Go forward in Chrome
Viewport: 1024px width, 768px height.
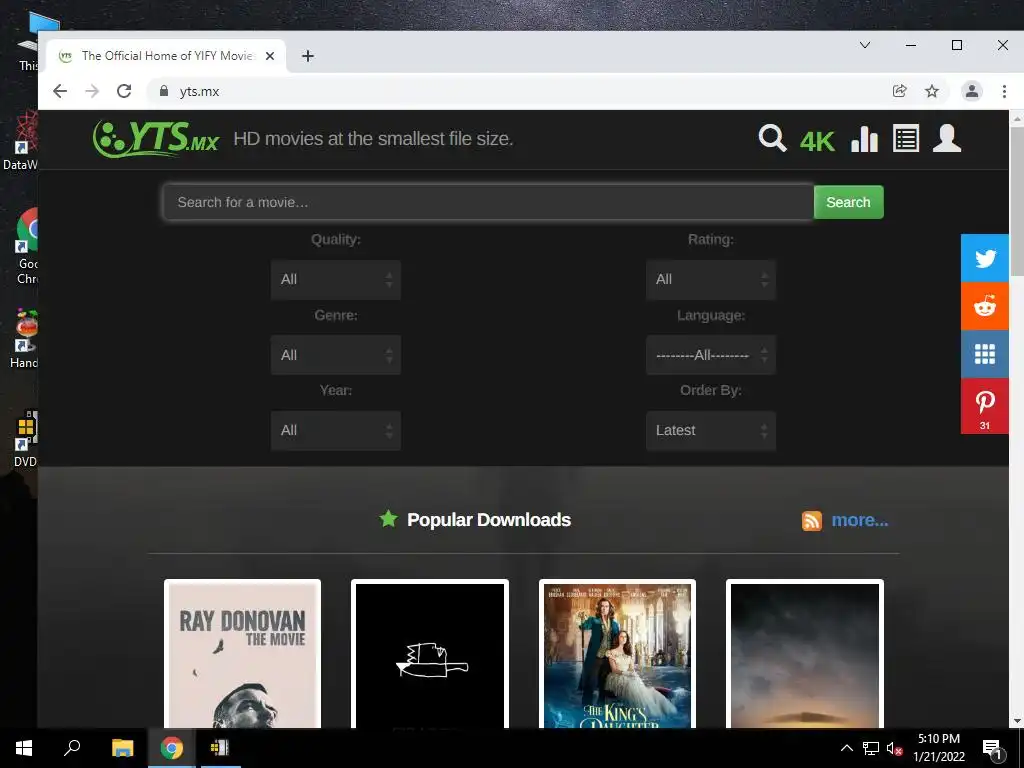coord(92,91)
